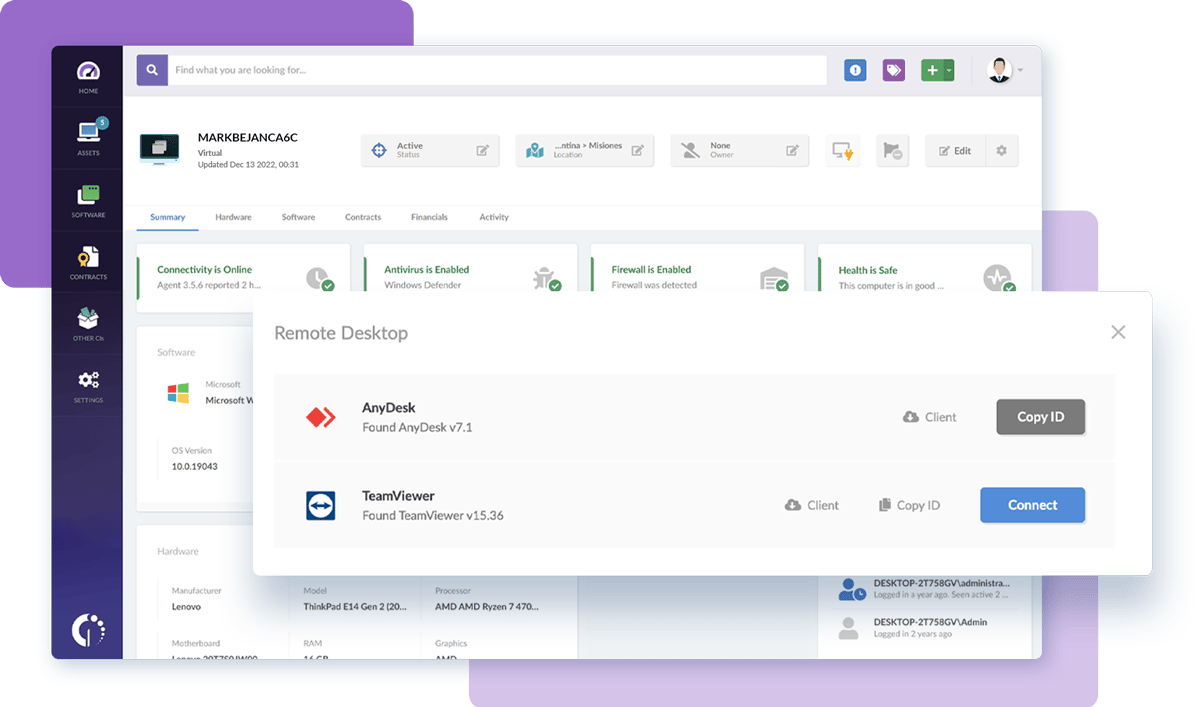Copy the AnyDesk ID
This screenshot has width=1200, height=707.
coord(1040,417)
